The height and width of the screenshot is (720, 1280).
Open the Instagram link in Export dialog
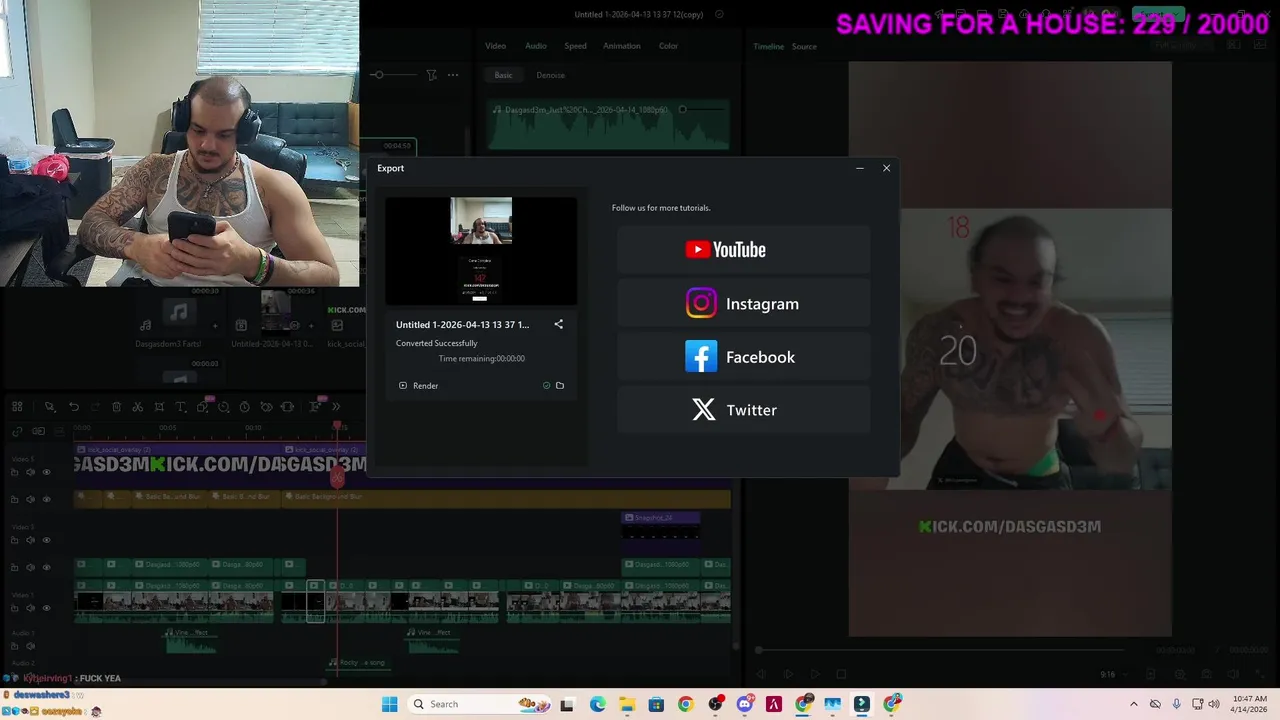pyautogui.click(x=743, y=303)
